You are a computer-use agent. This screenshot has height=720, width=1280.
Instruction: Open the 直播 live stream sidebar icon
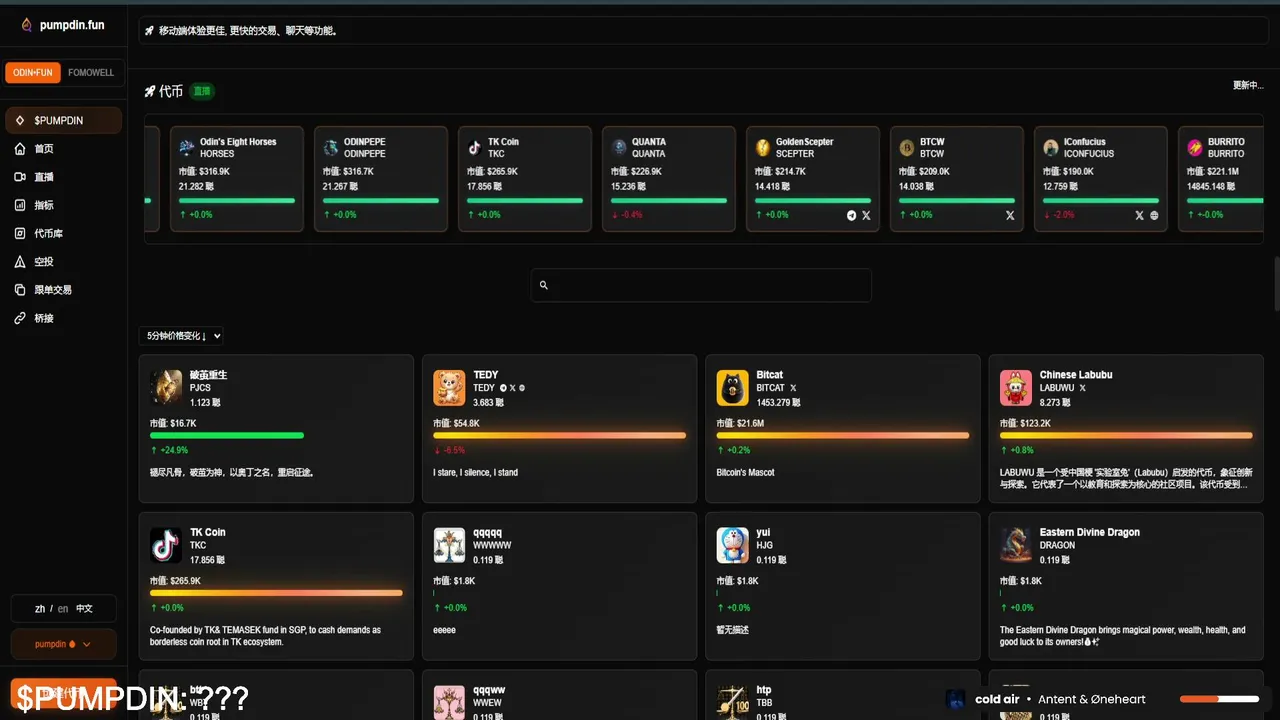click(x=20, y=177)
